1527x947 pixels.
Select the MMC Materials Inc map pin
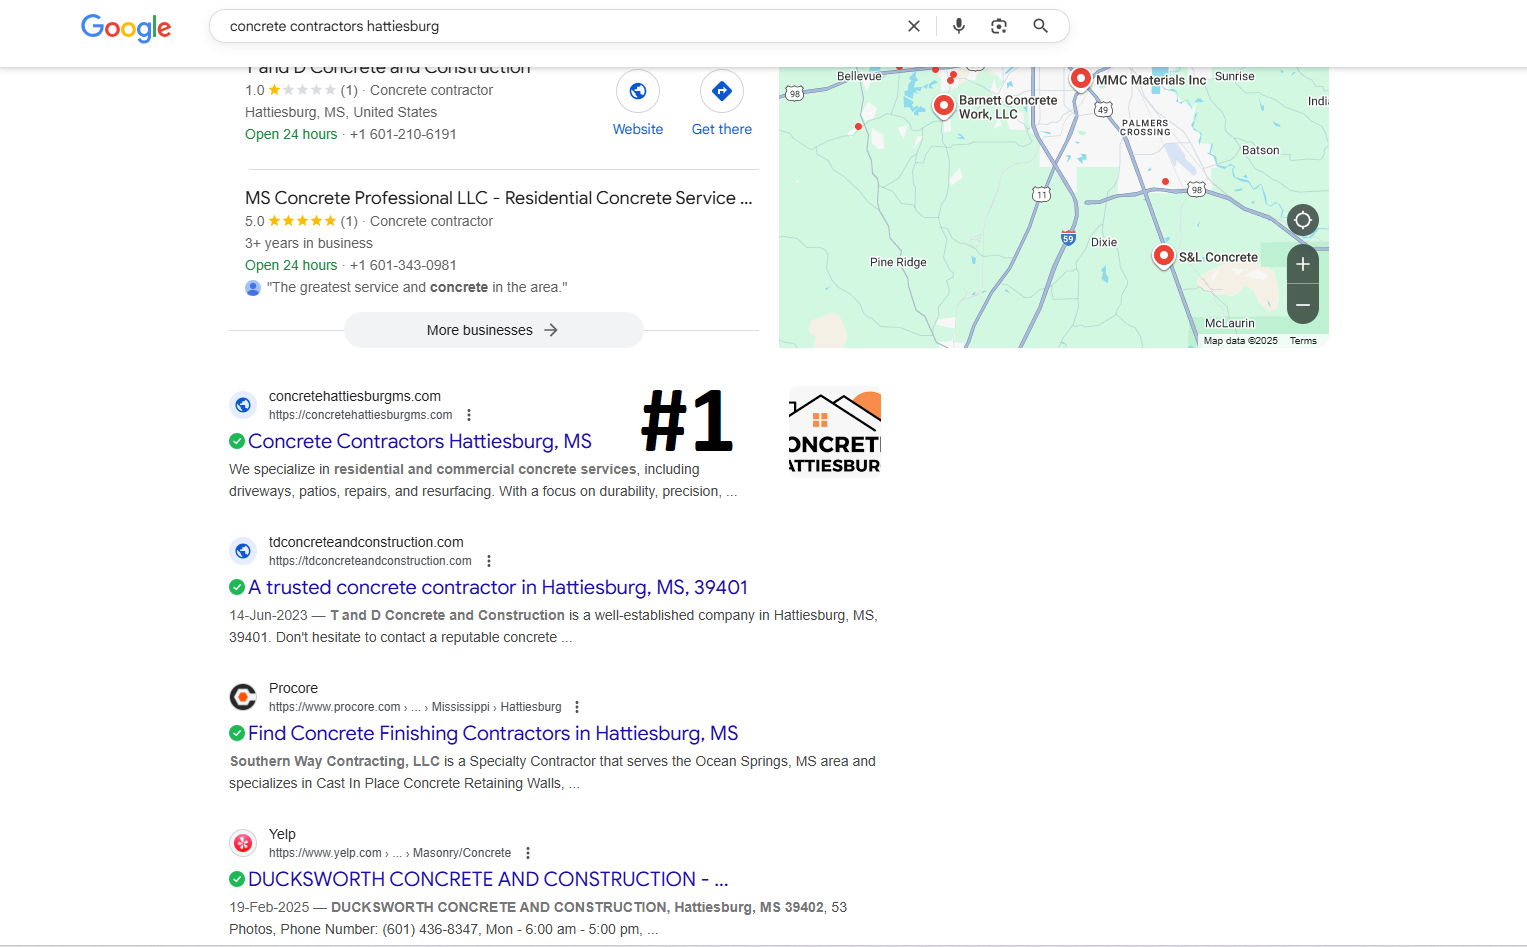(1080, 79)
